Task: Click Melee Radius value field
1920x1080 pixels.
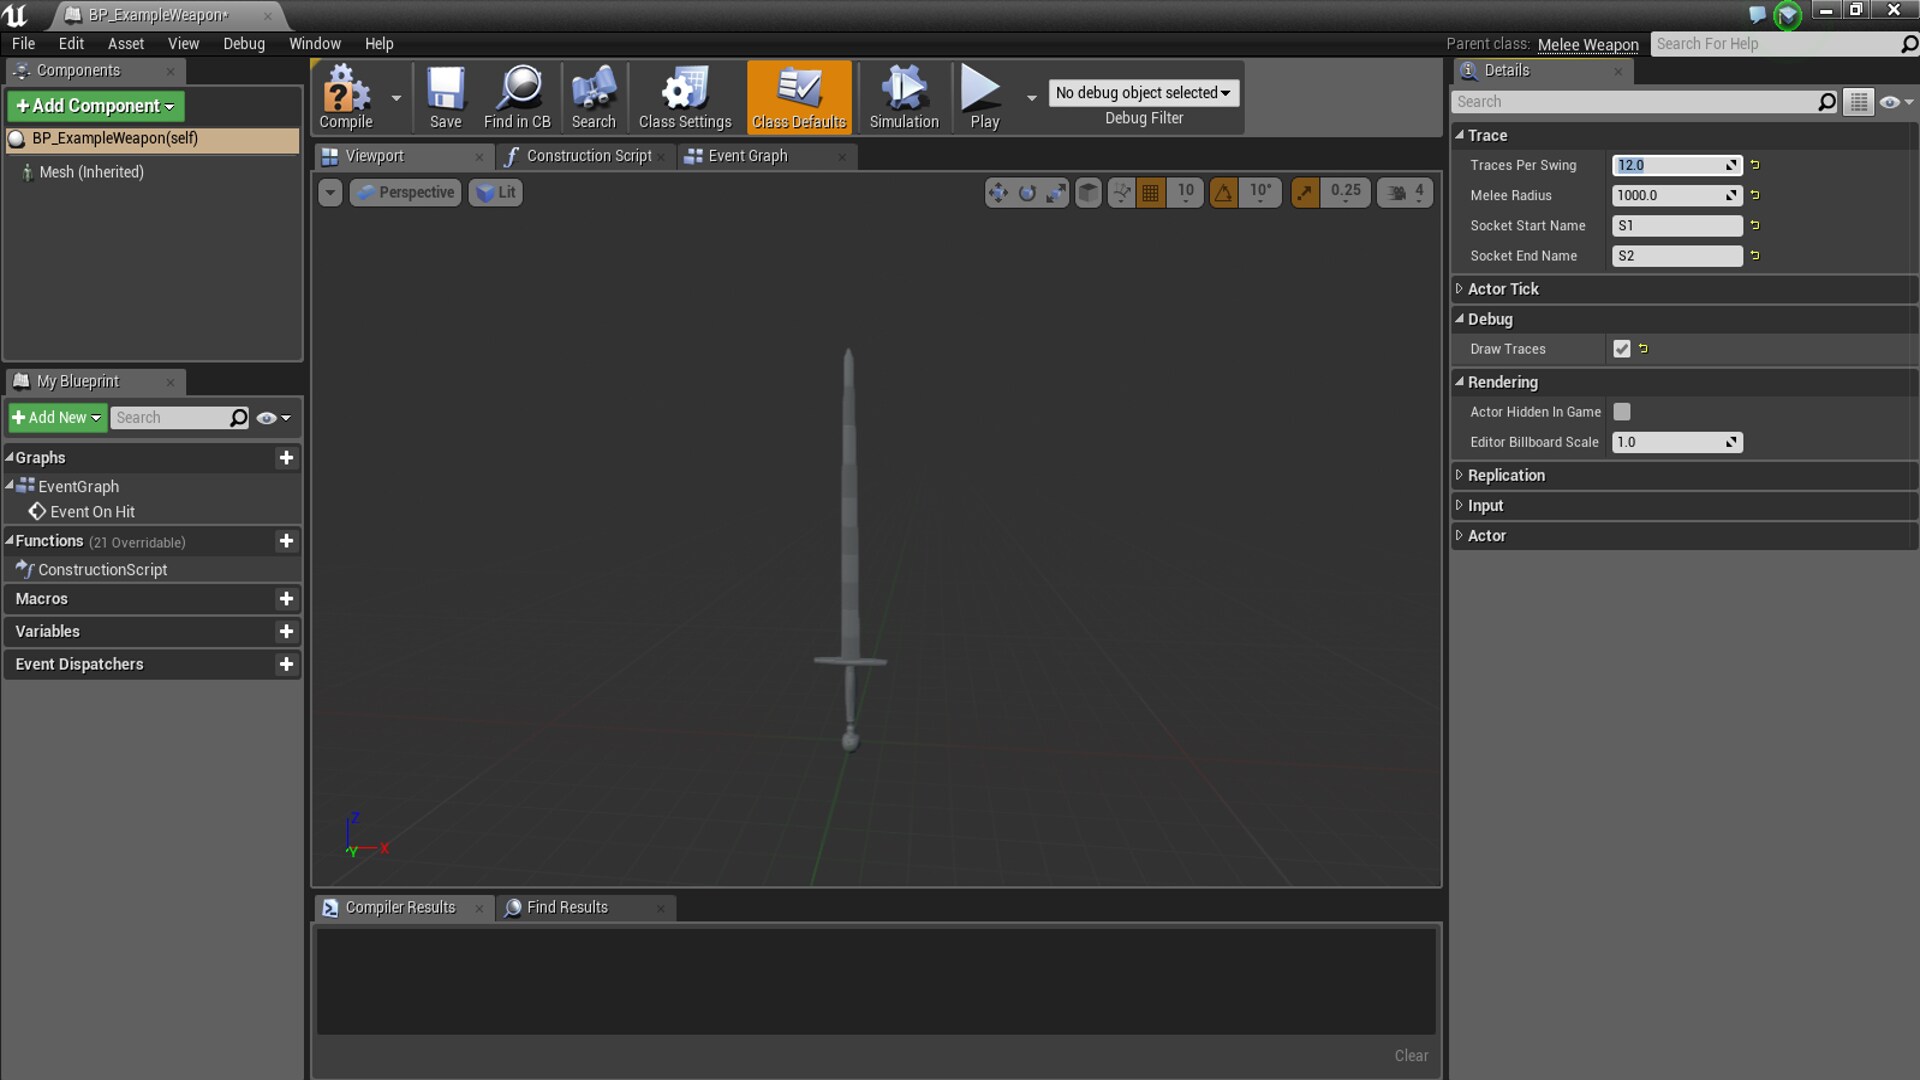Action: [1677, 195]
